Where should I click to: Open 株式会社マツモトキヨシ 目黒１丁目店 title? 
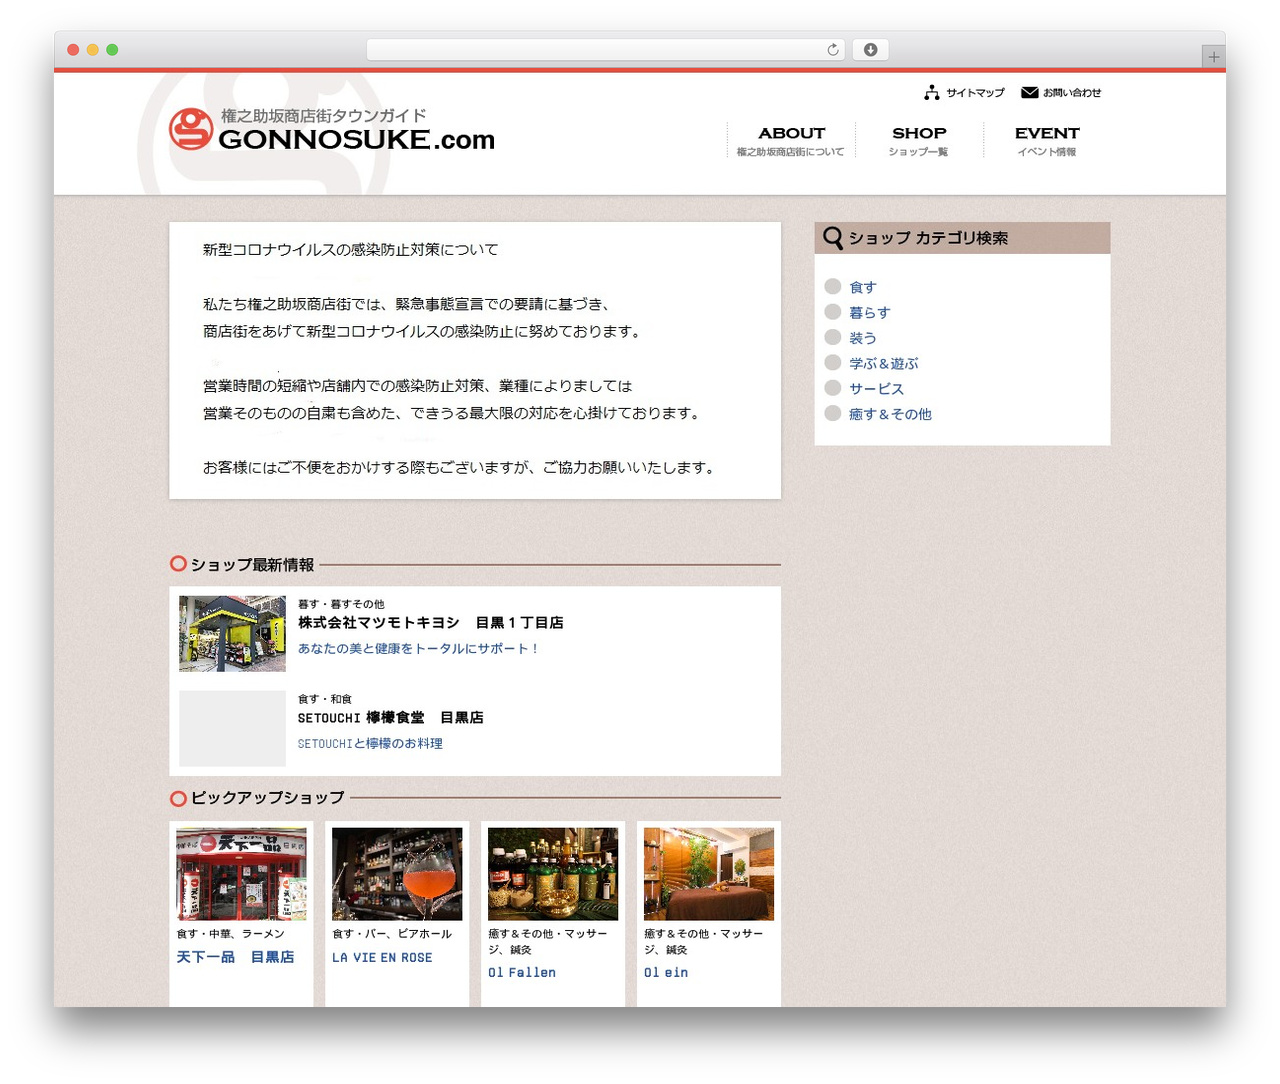[x=430, y=622]
